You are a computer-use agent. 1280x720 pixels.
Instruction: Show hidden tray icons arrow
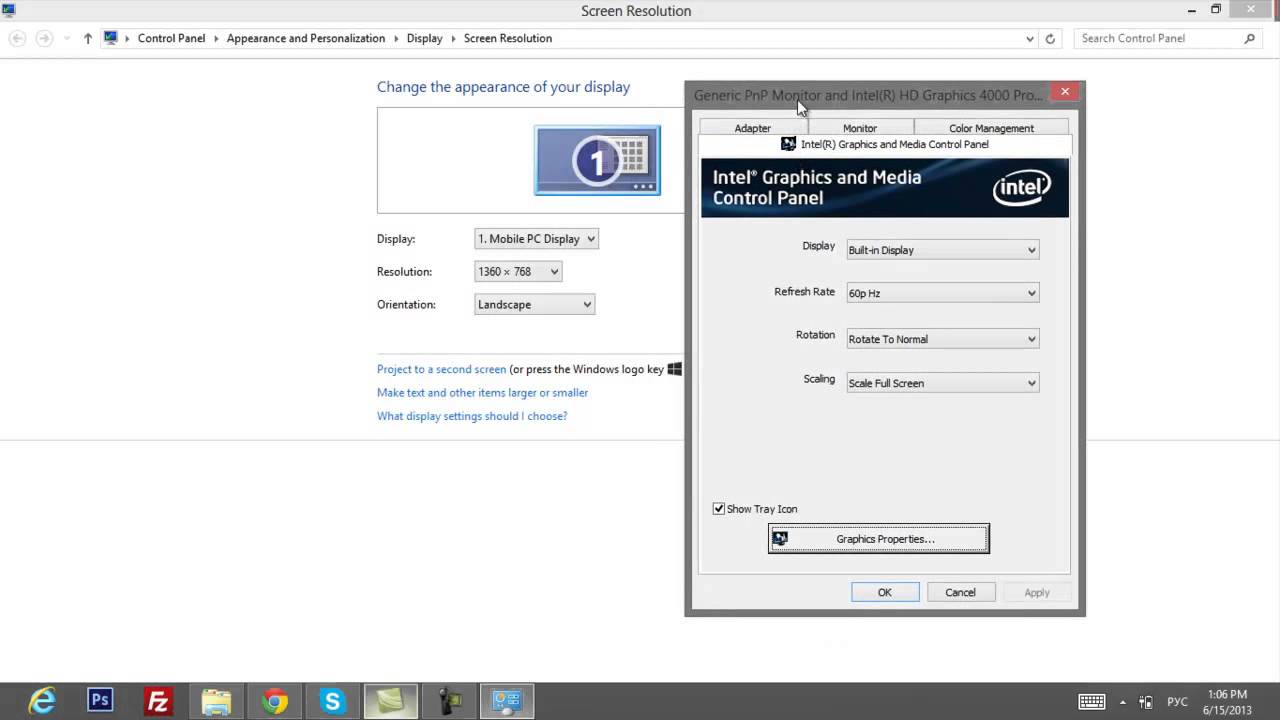[x=1123, y=702]
